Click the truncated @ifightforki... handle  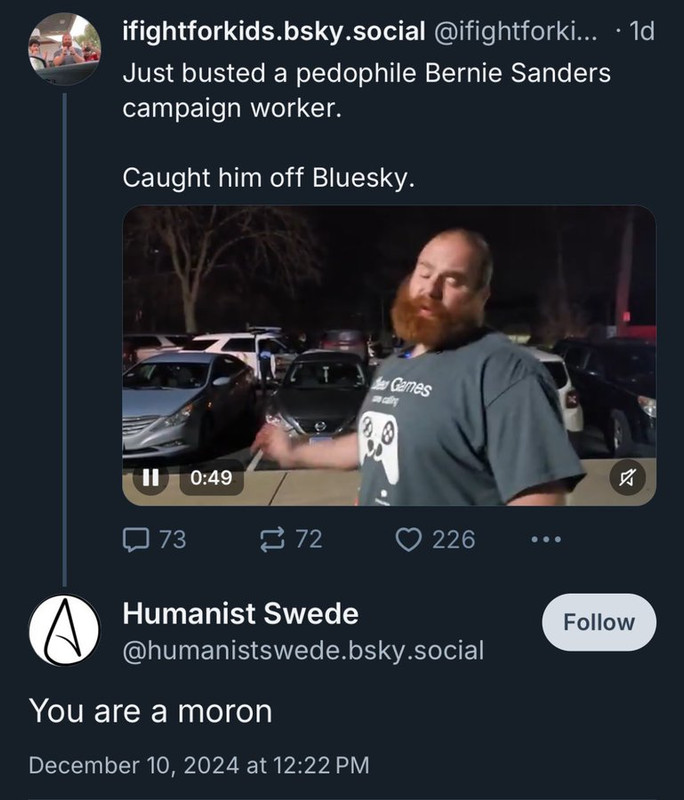[x=514, y=31]
